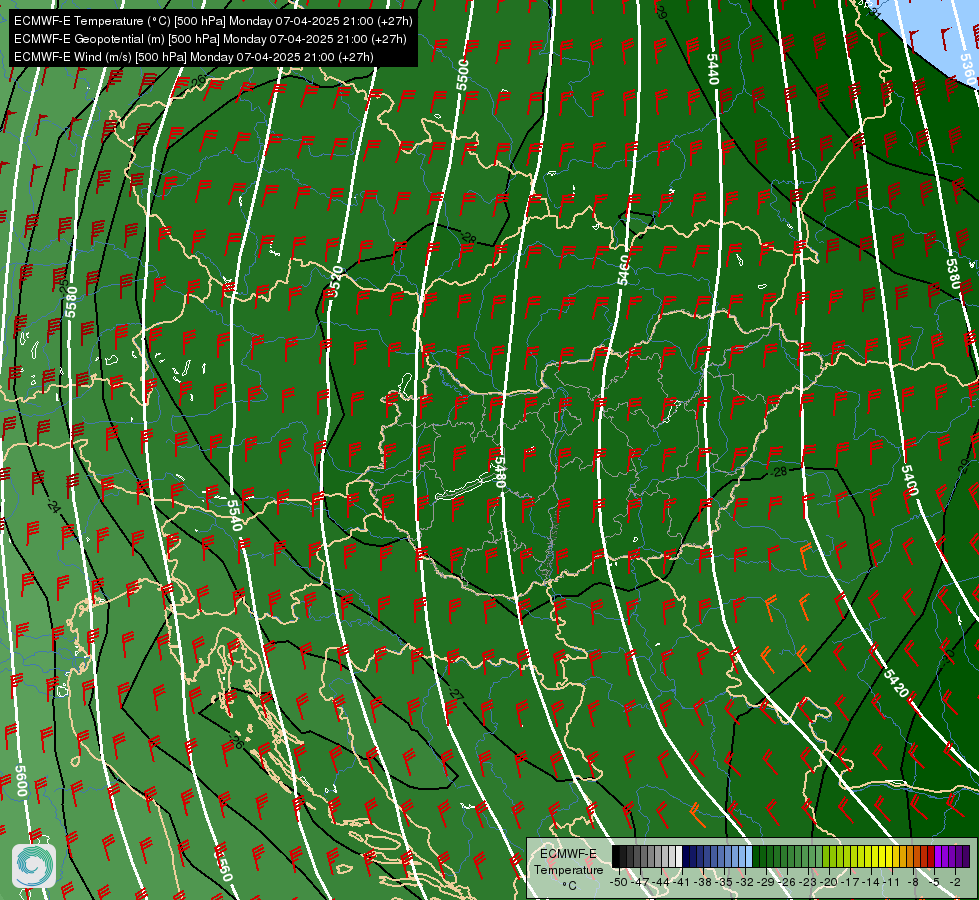
Task: Select the ECMWF-E Wind title line
Action: tap(194, 57)
